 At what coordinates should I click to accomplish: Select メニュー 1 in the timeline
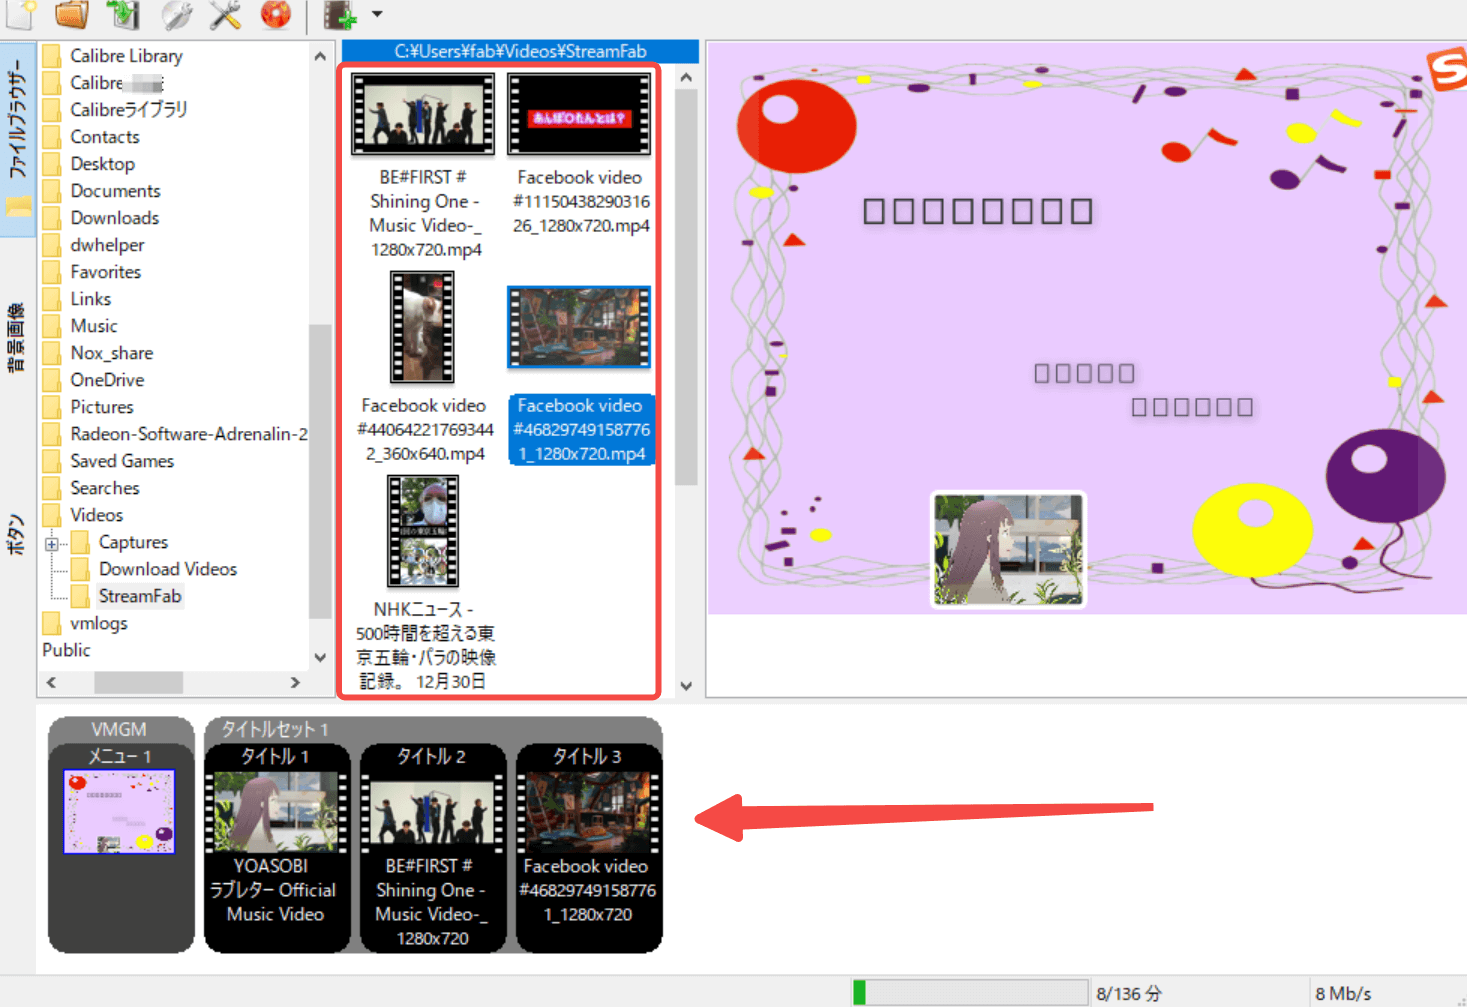[120, 811]
